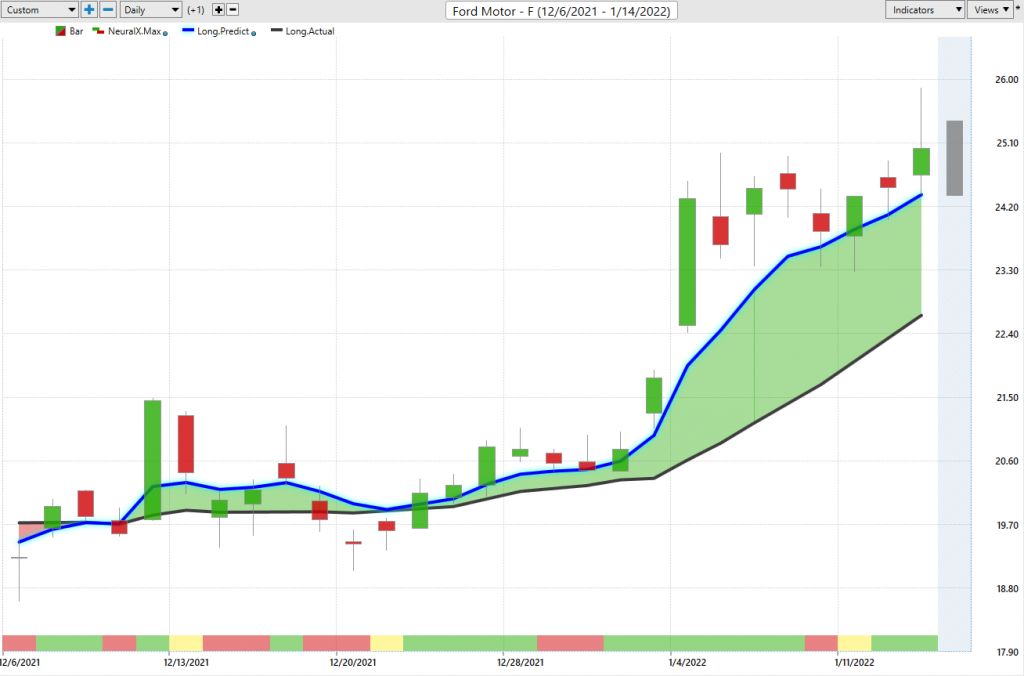The width and height of the screenshot is (1024, 676).
Task: Click the black Long.Actual line swatch
Action: coord(277,31)
